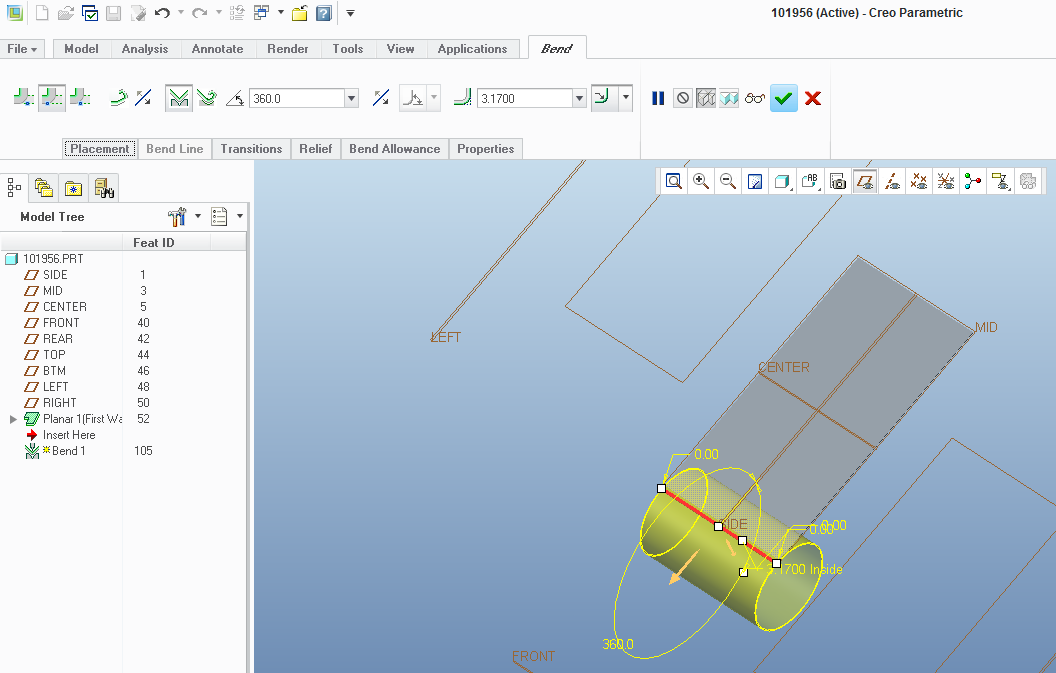Expand the Planar 1 feature node
This screenshot has width=1056, height=673.
[13, 419]
